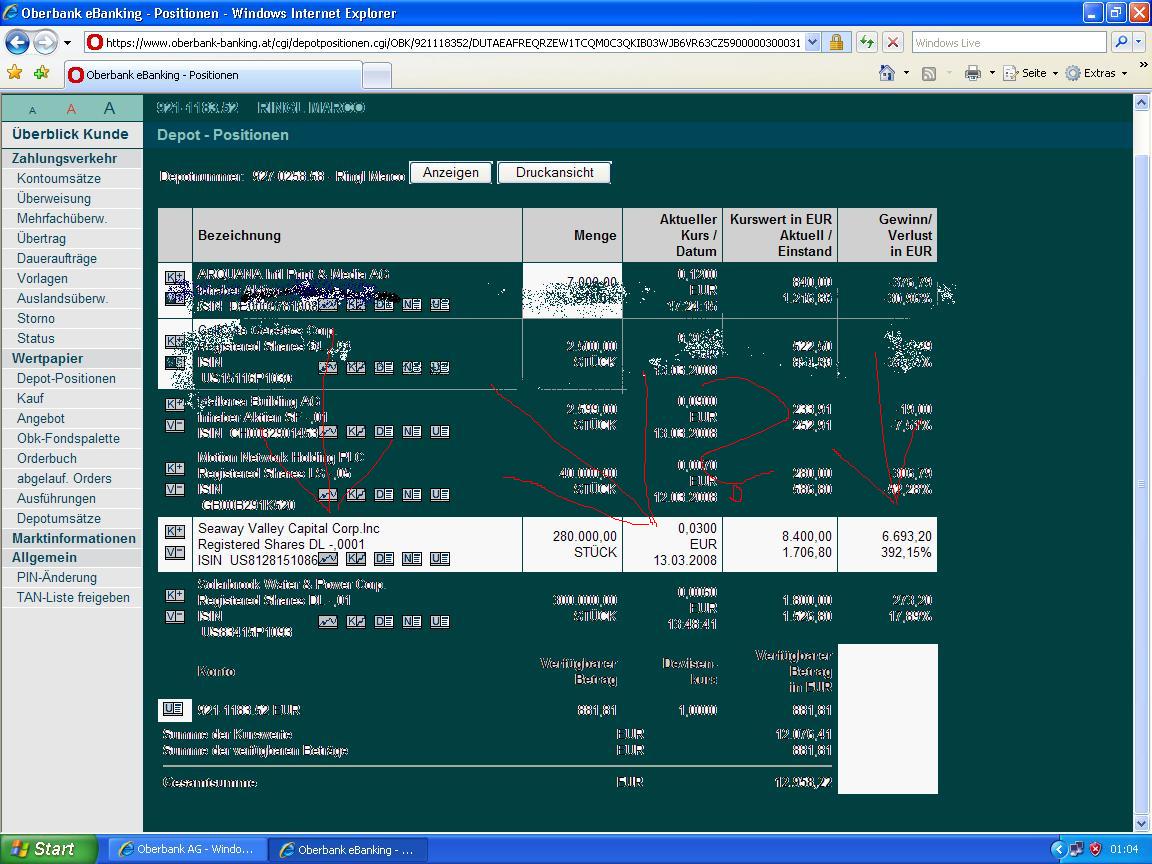Open the Print options dropdown arrow
Screen dimensions: 1152x864
992,73
